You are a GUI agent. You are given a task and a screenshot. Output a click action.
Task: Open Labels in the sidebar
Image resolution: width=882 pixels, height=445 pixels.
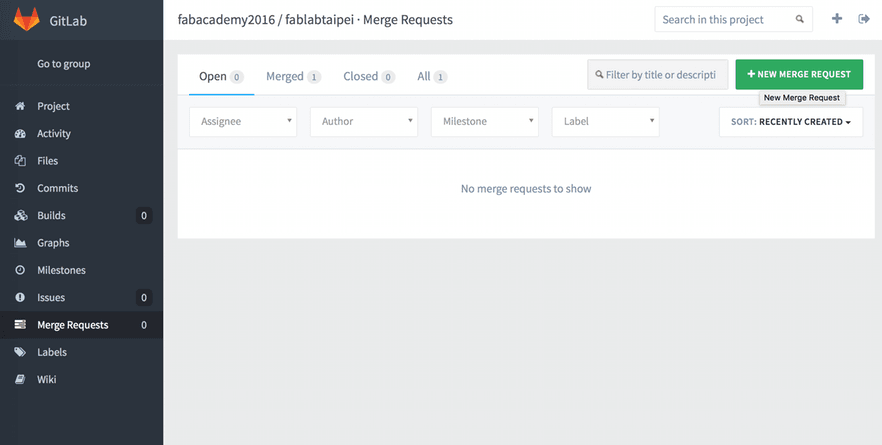click(82, 352)
